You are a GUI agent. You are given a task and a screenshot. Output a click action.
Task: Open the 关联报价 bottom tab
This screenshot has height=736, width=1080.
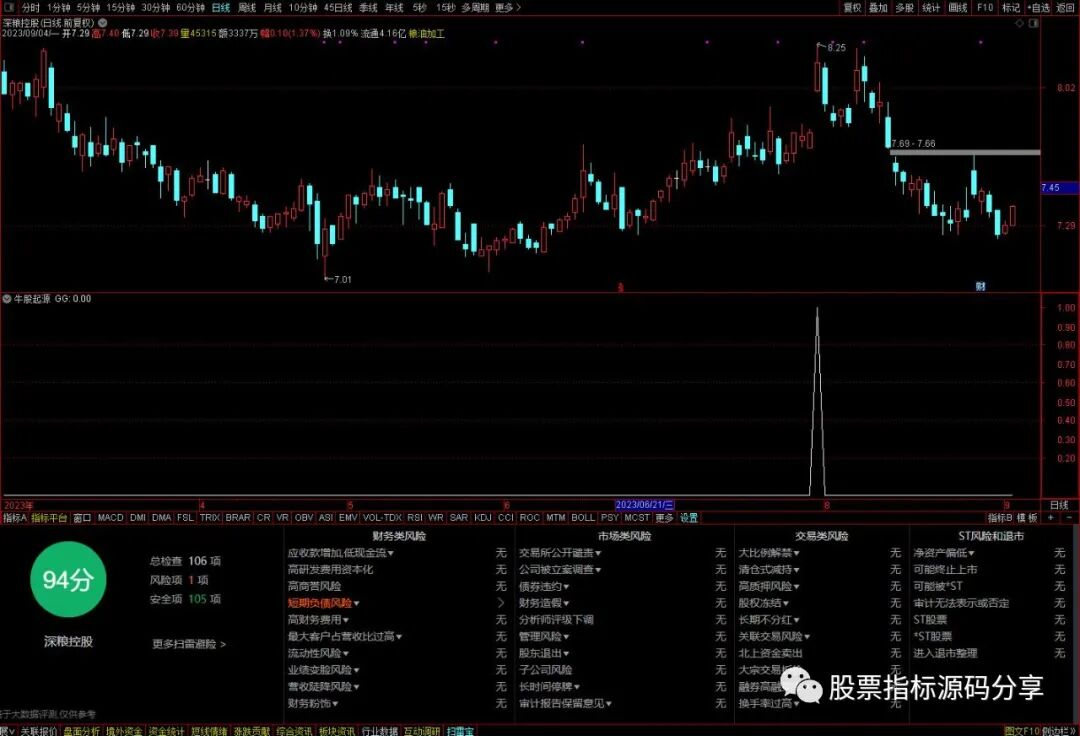[39, 730]
